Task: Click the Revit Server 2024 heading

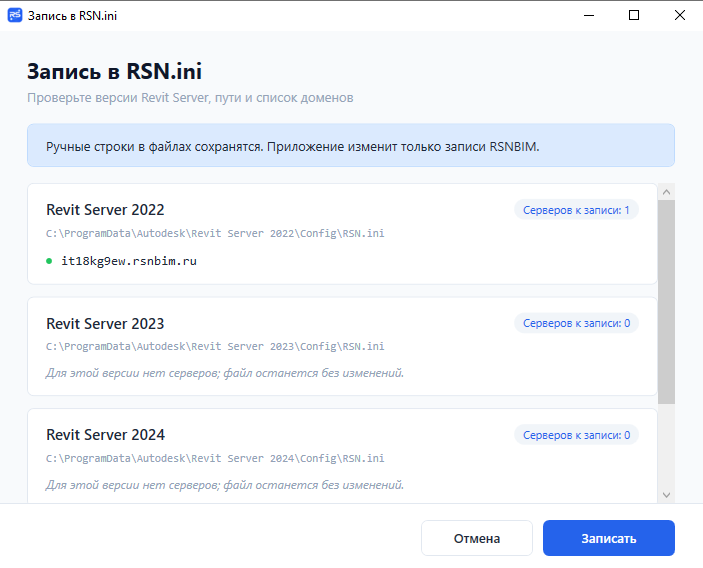Action: (x=105, y=435)
